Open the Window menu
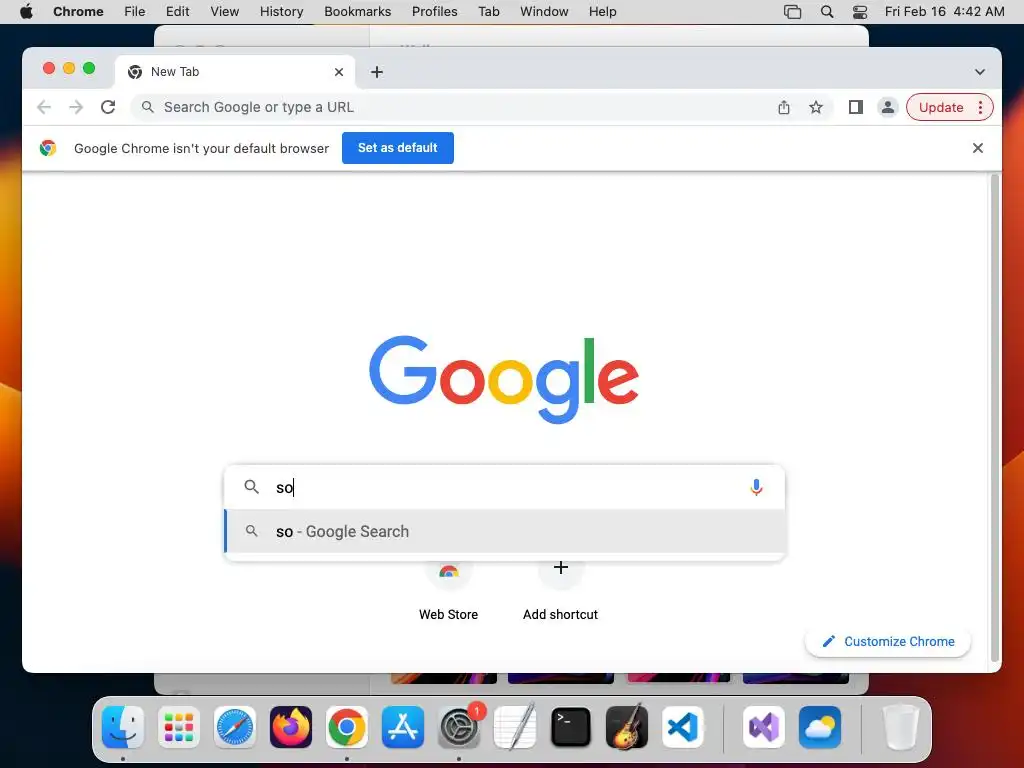Viewport: 1024px width, 768px height. point(544,12)
